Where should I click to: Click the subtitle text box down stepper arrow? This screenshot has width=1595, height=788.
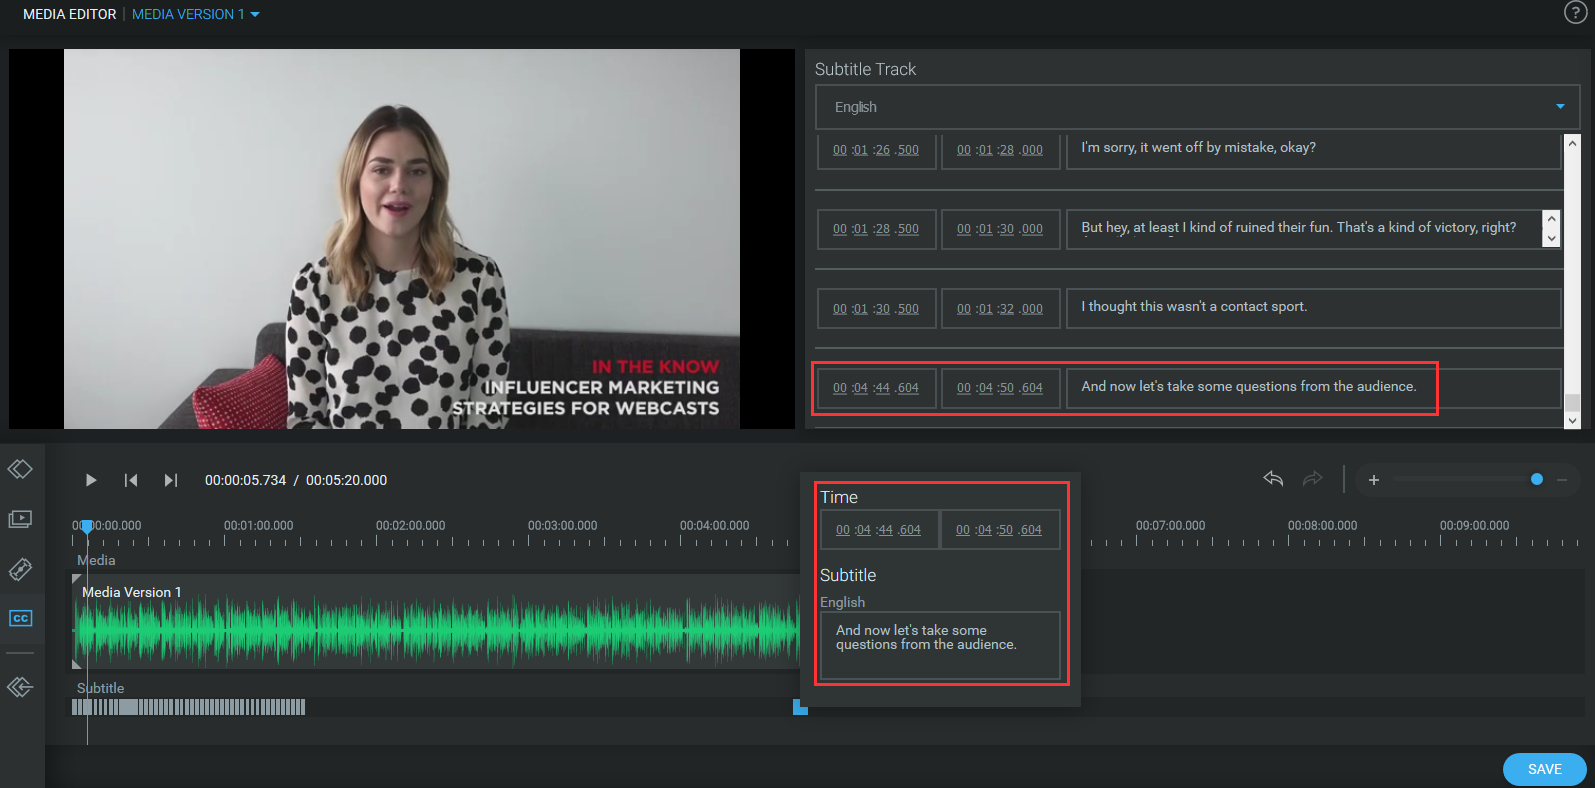pyautogui.click(x=1551, y=238)
